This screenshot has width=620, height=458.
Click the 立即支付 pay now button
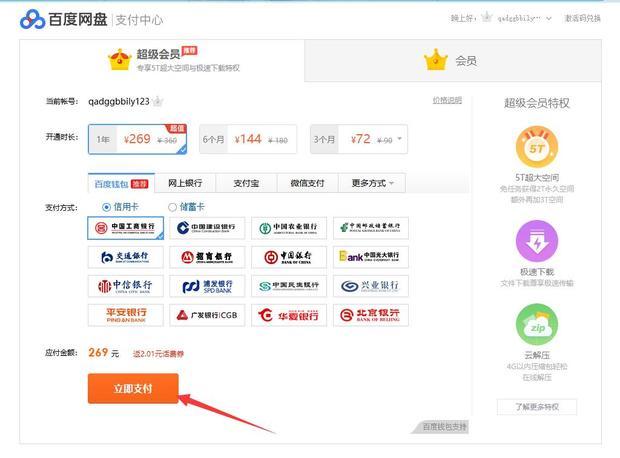click(x=133, y=389)
